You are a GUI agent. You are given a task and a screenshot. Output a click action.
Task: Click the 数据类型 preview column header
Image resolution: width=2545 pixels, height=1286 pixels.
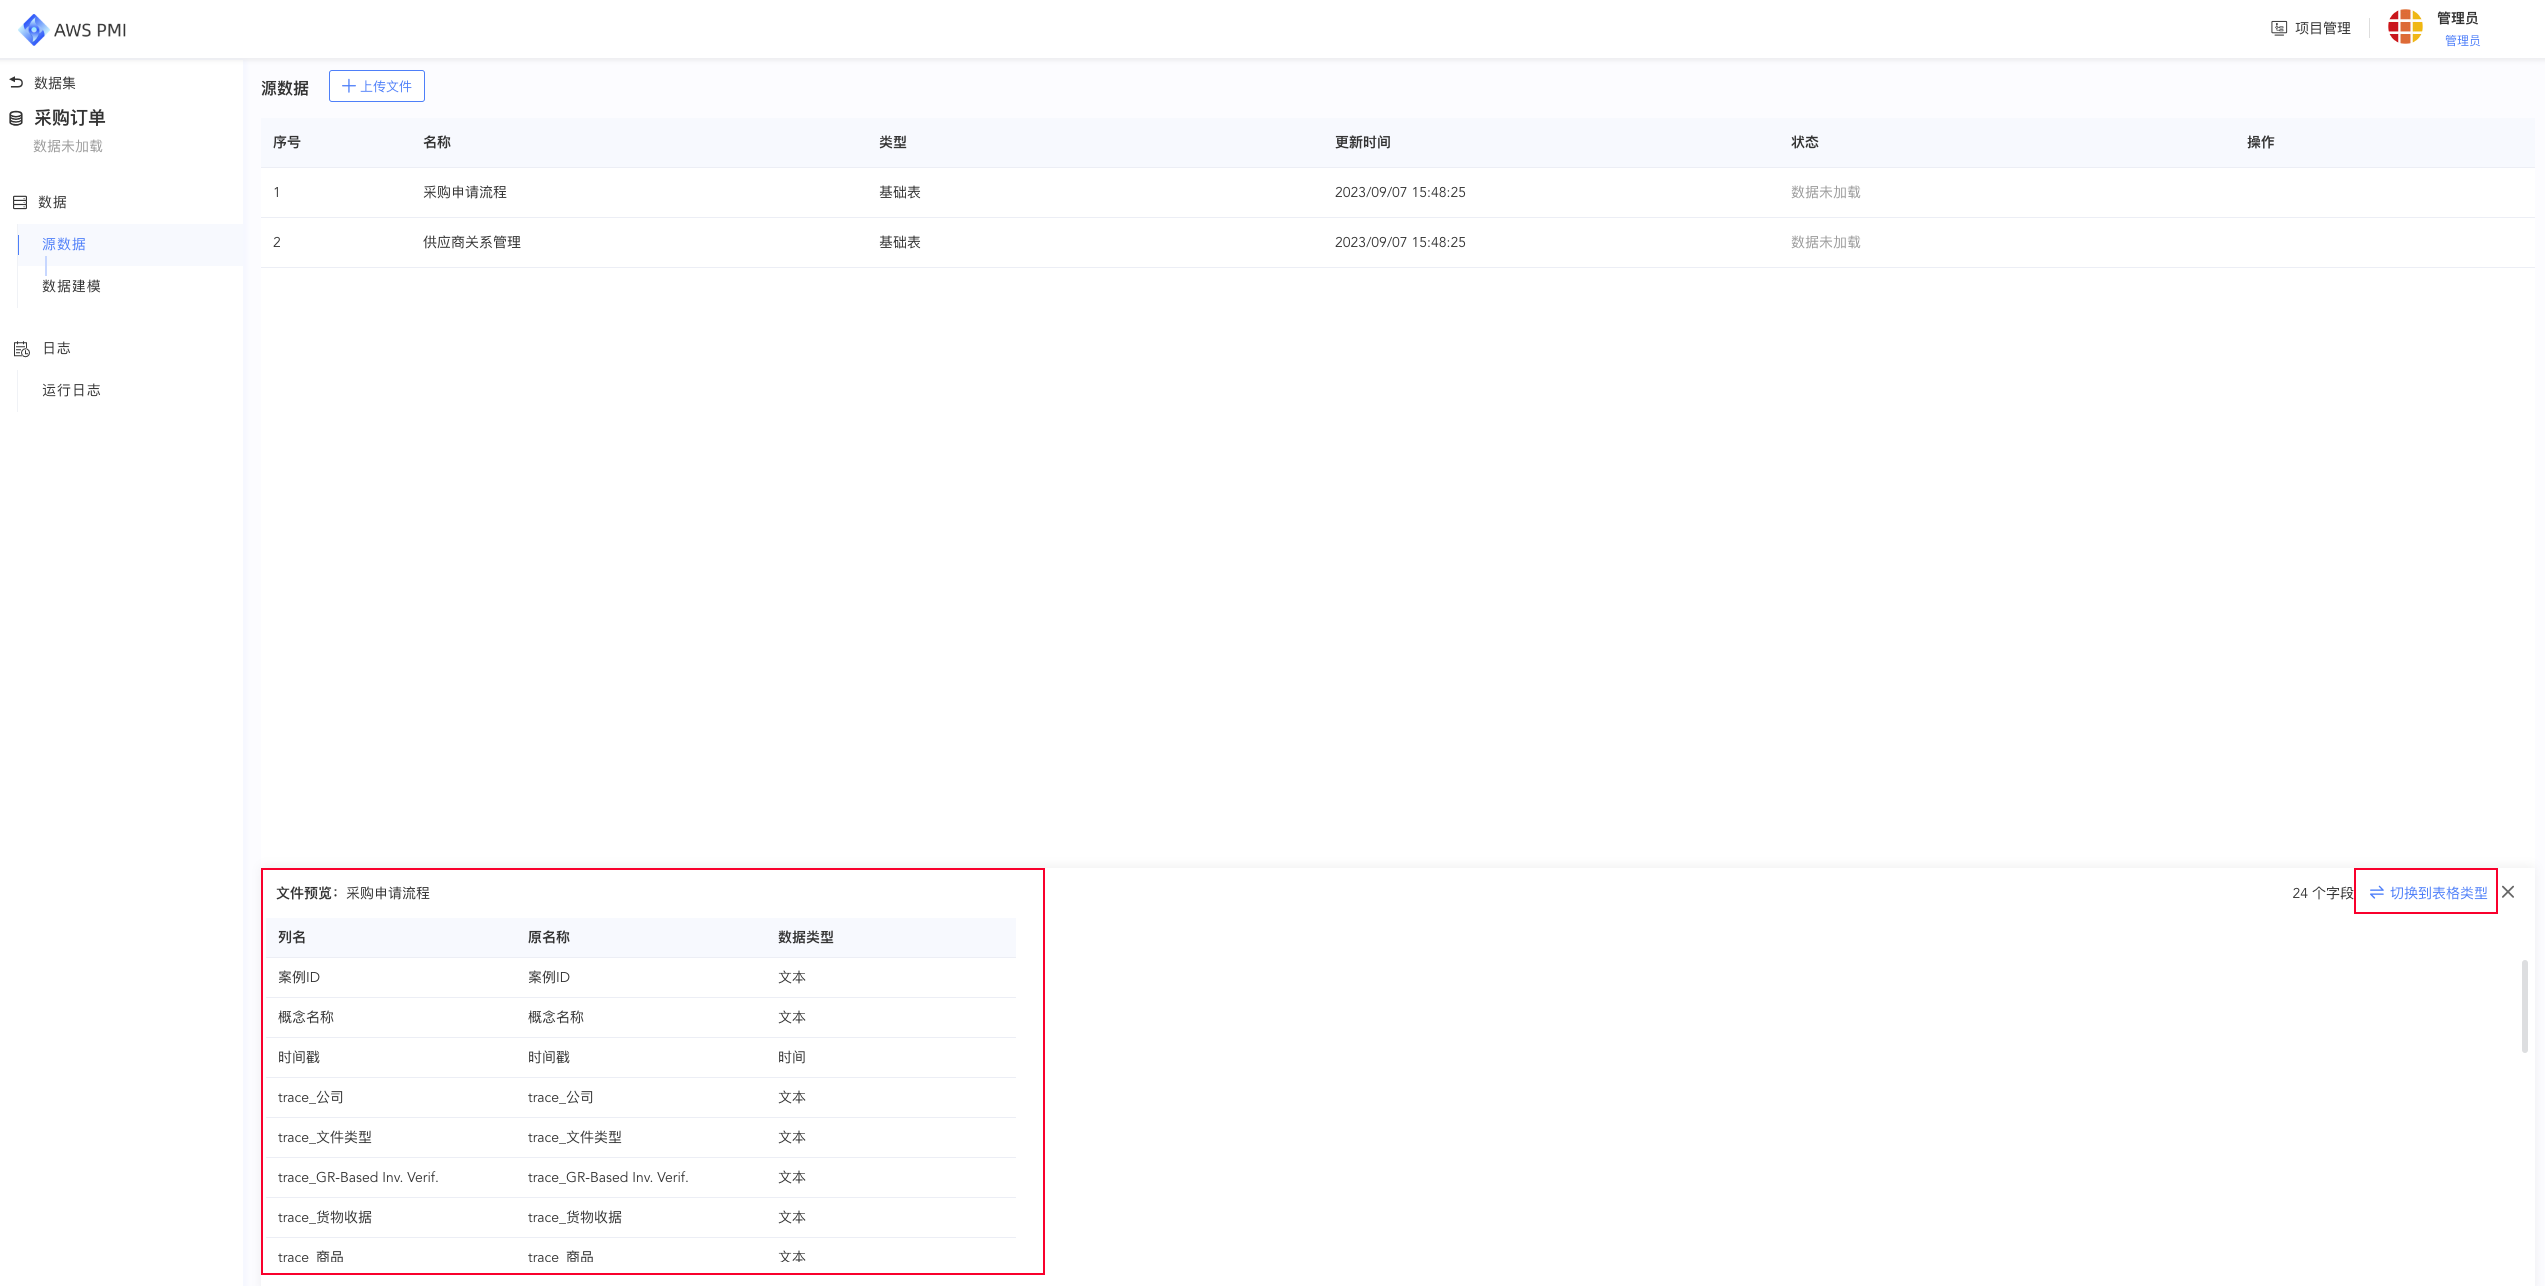pyautogui.click(x=806, y=937)
